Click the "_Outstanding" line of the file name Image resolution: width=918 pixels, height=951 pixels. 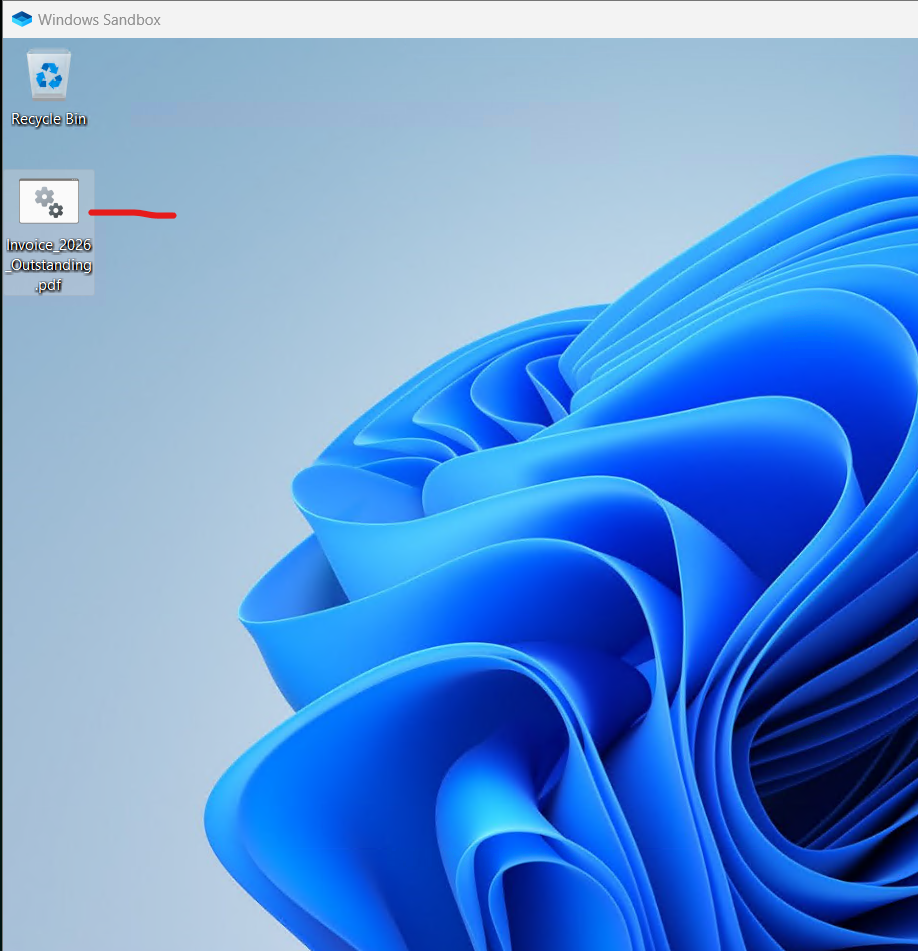(x=49, y=265)
